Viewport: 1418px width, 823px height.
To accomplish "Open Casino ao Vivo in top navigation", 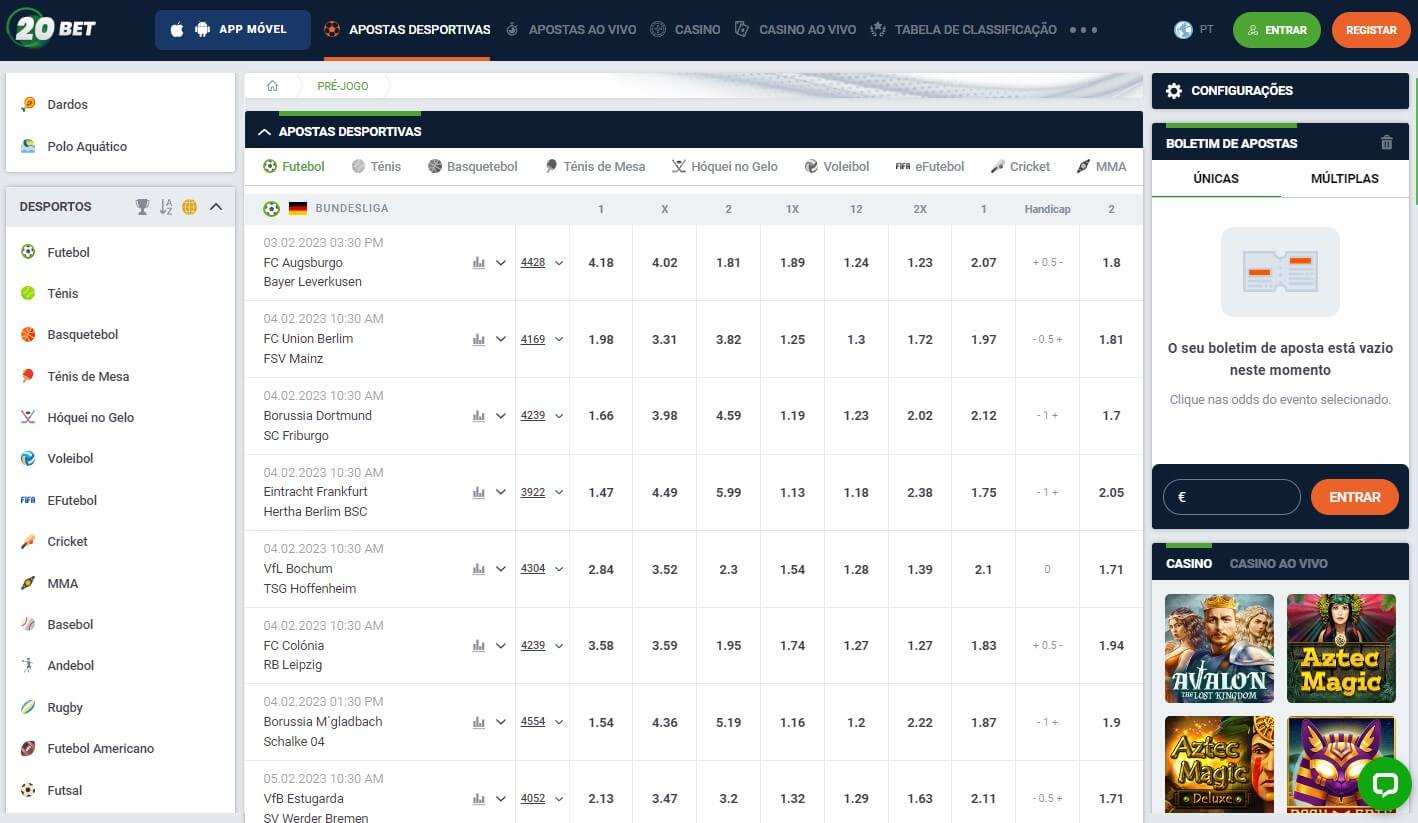I will click(x=795, y=30).
